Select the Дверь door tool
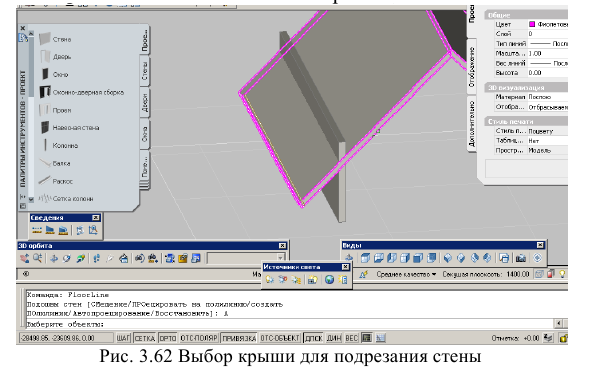Image resolution: width=592 pixels, height=379 pixels. tap(55, 57)
